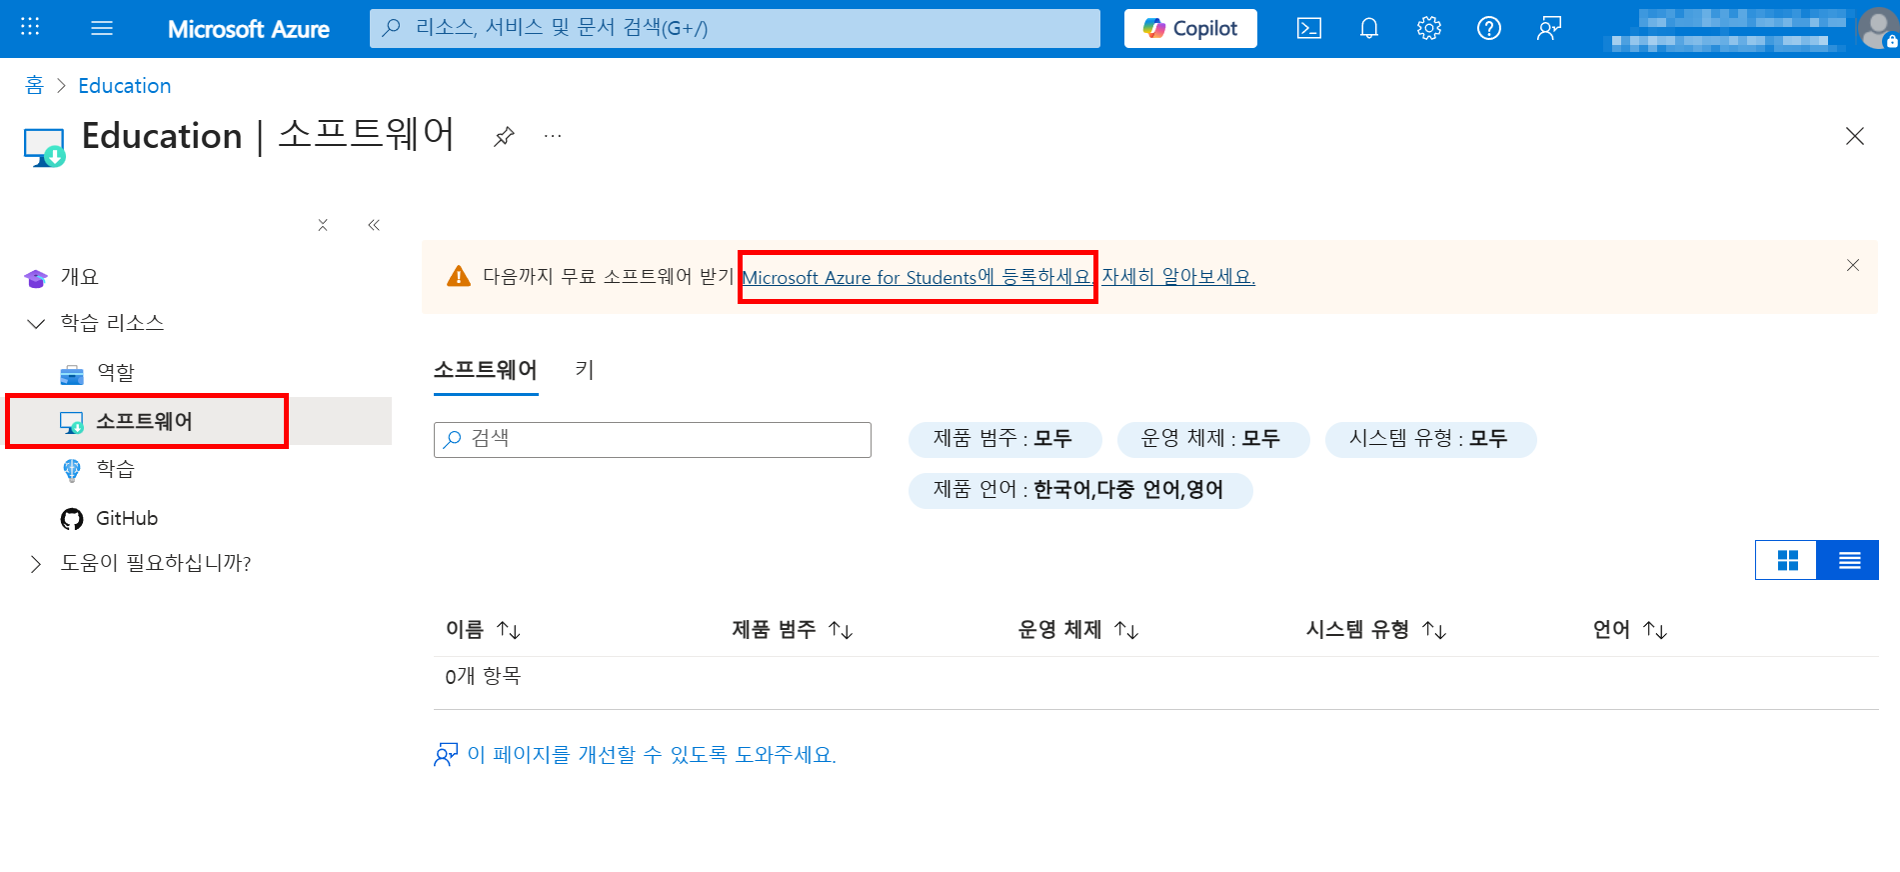This screenshot has height=872, width=1900.
Task: Open the Azure portal apps grid icon
Action: tap(30, 27)
